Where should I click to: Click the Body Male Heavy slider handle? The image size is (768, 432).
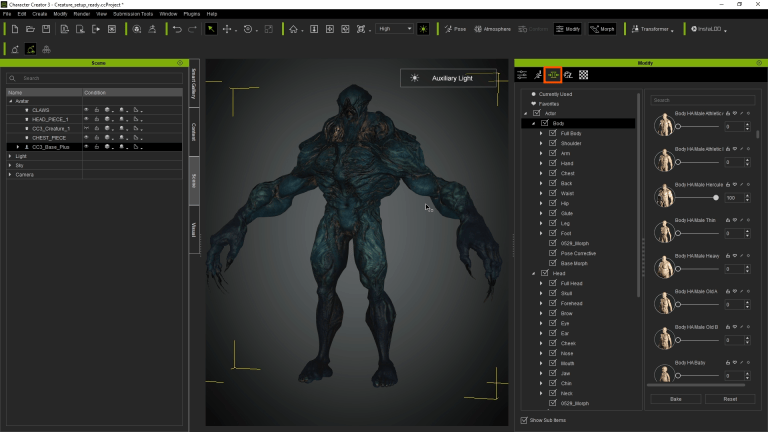[678, 269]
